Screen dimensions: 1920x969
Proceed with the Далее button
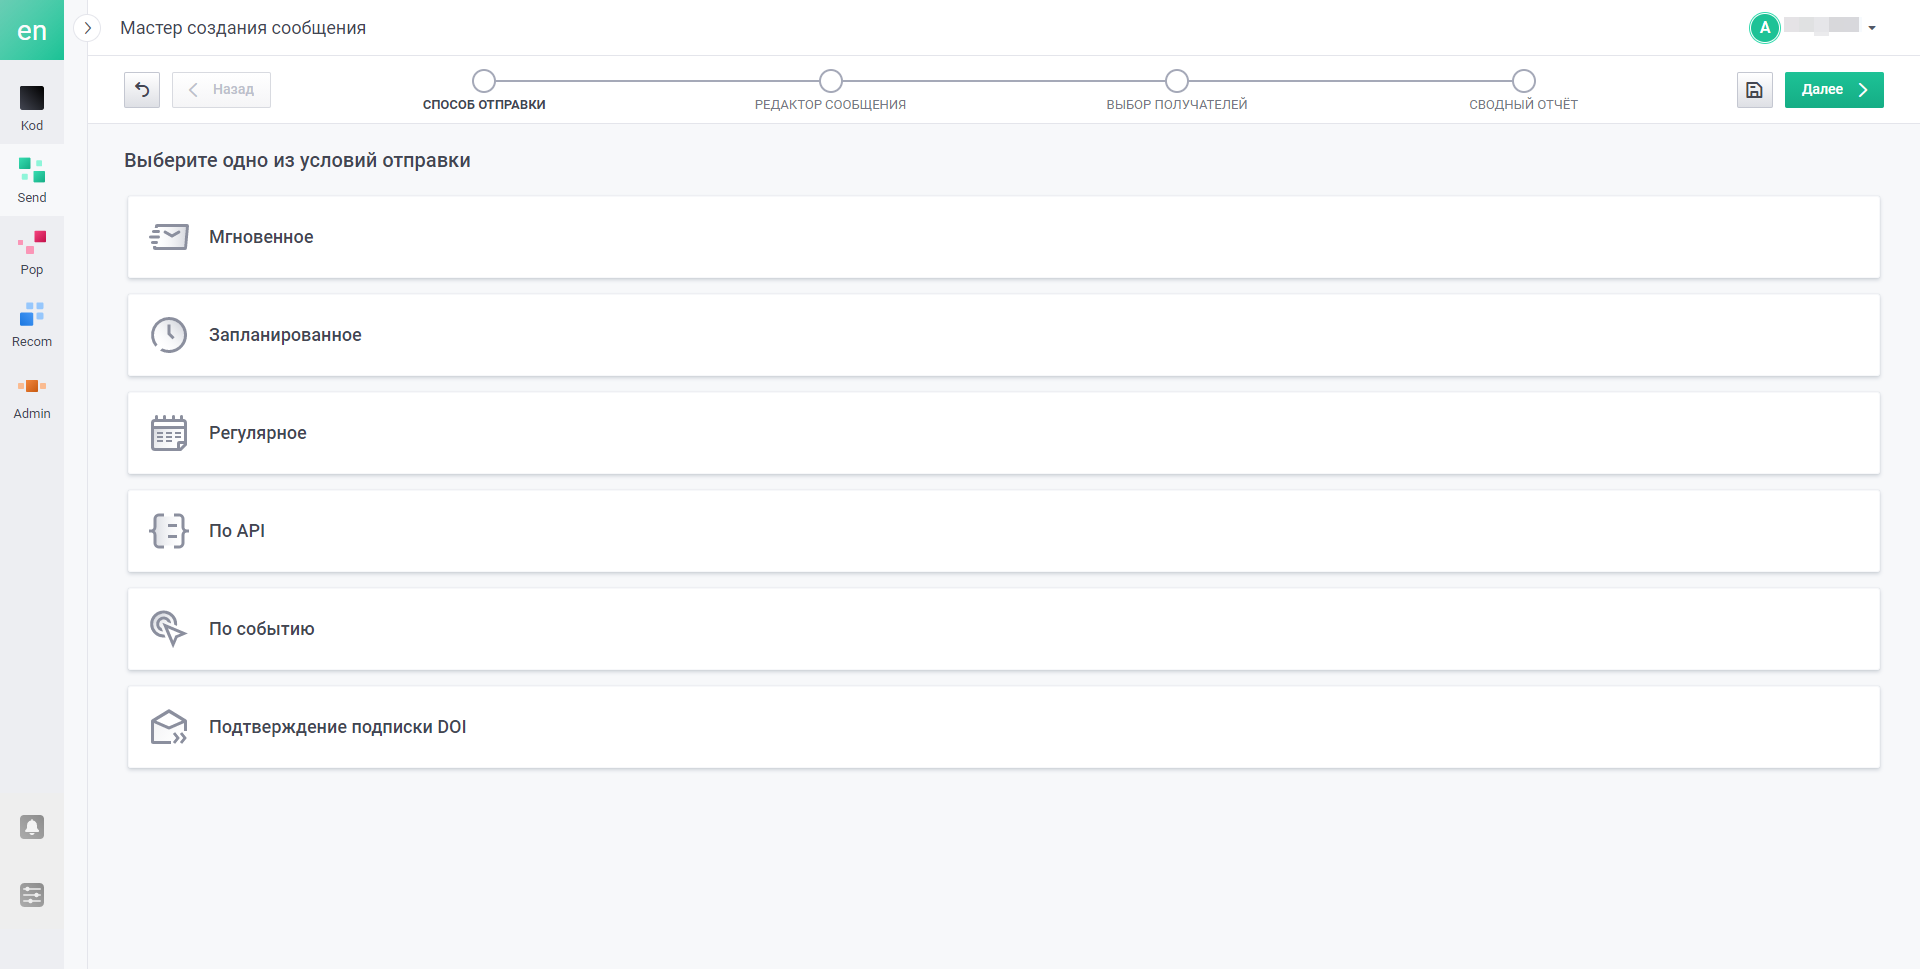1834,90
